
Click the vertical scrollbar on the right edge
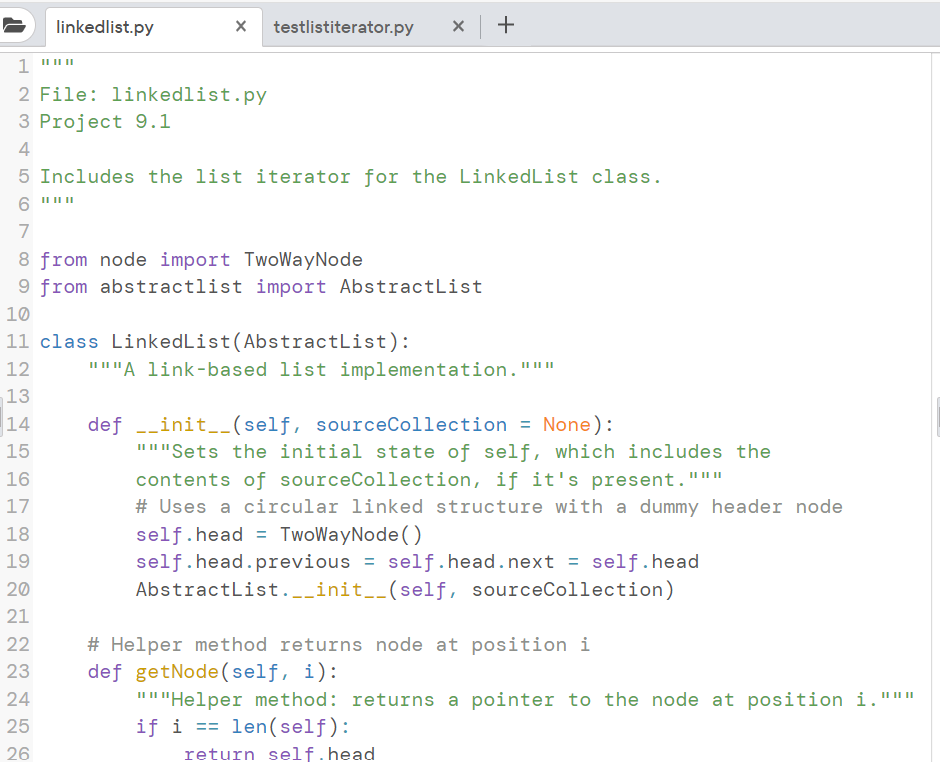(x=935, y=420)
